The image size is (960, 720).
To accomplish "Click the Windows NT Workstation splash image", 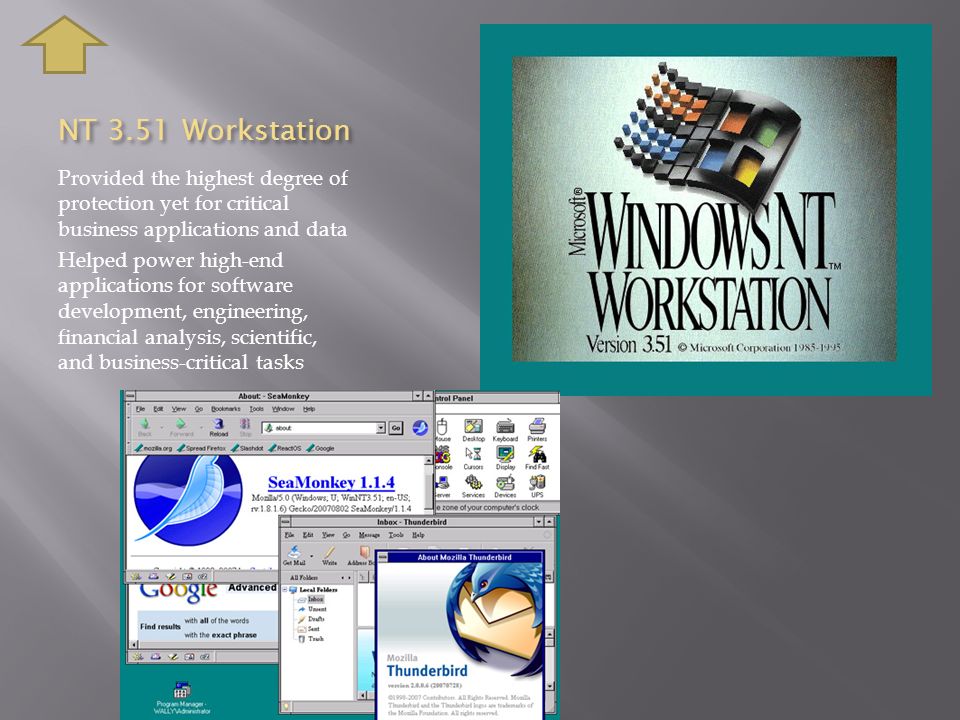I will [705, 209].
